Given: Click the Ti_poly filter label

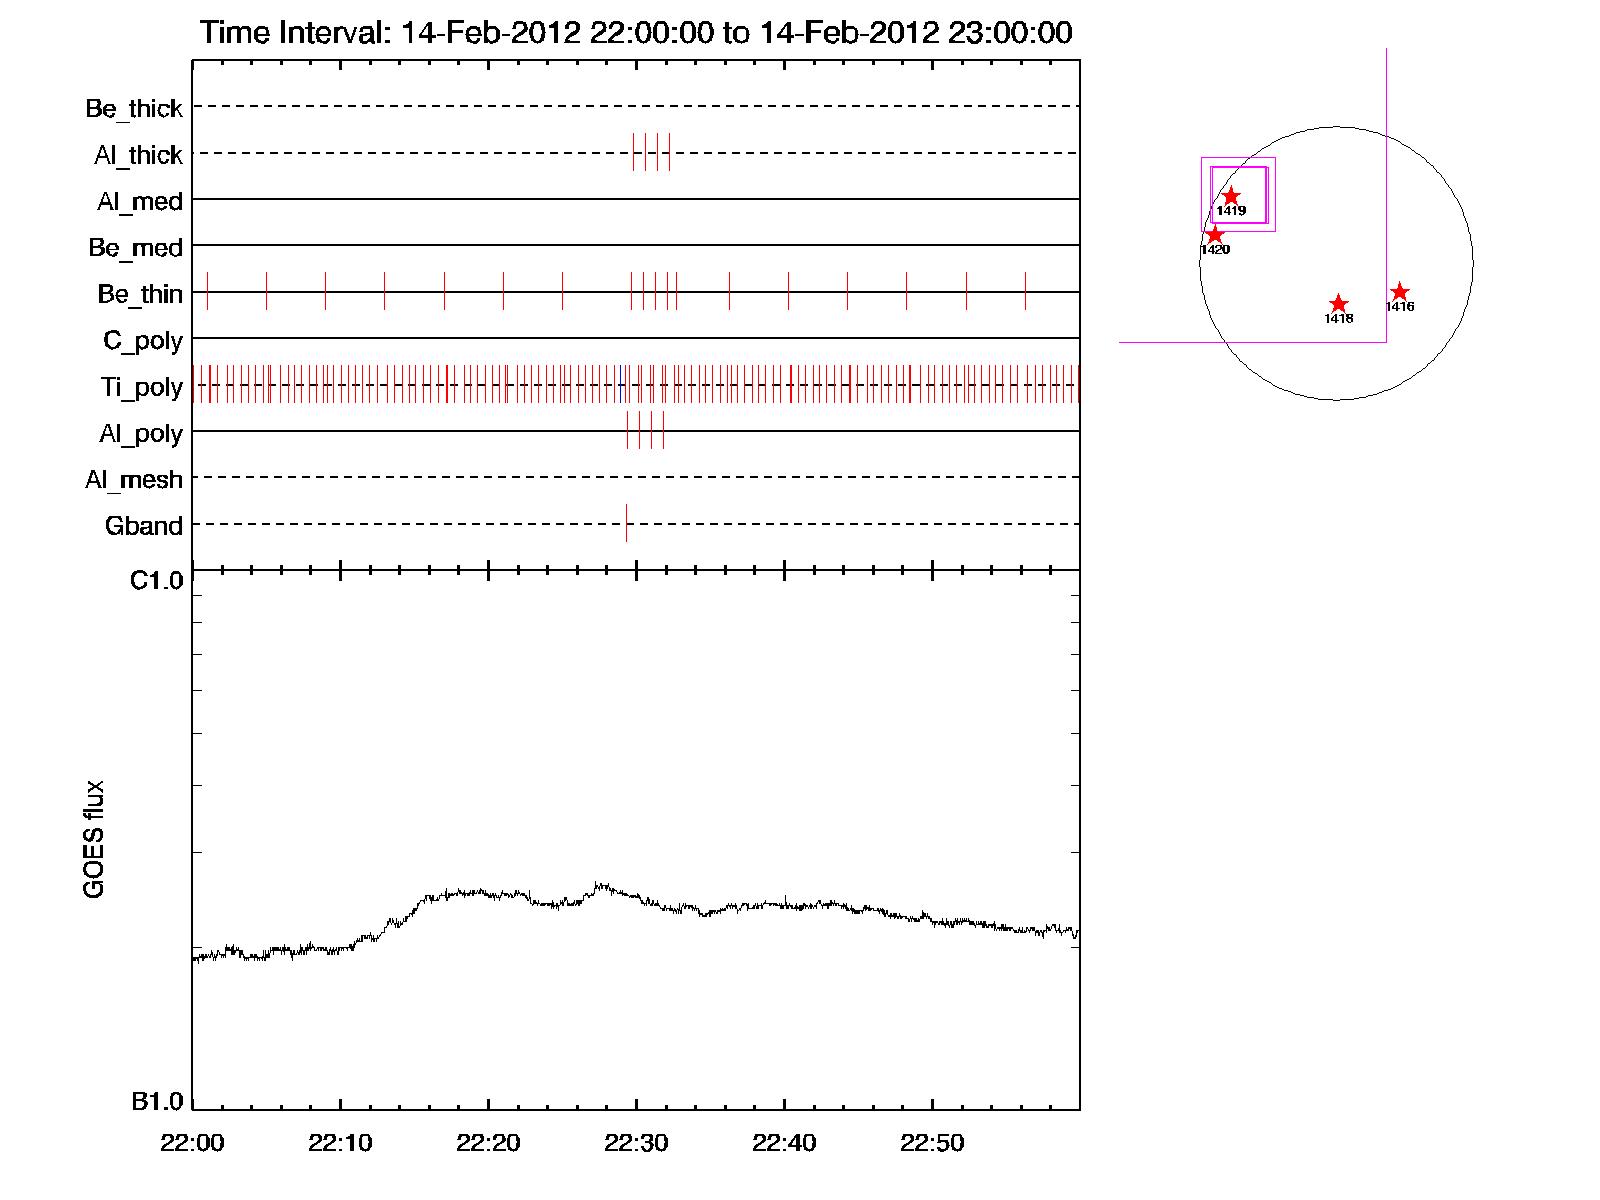Looking at the screenshot, I should pyautogui.click(x=141, y=387).
